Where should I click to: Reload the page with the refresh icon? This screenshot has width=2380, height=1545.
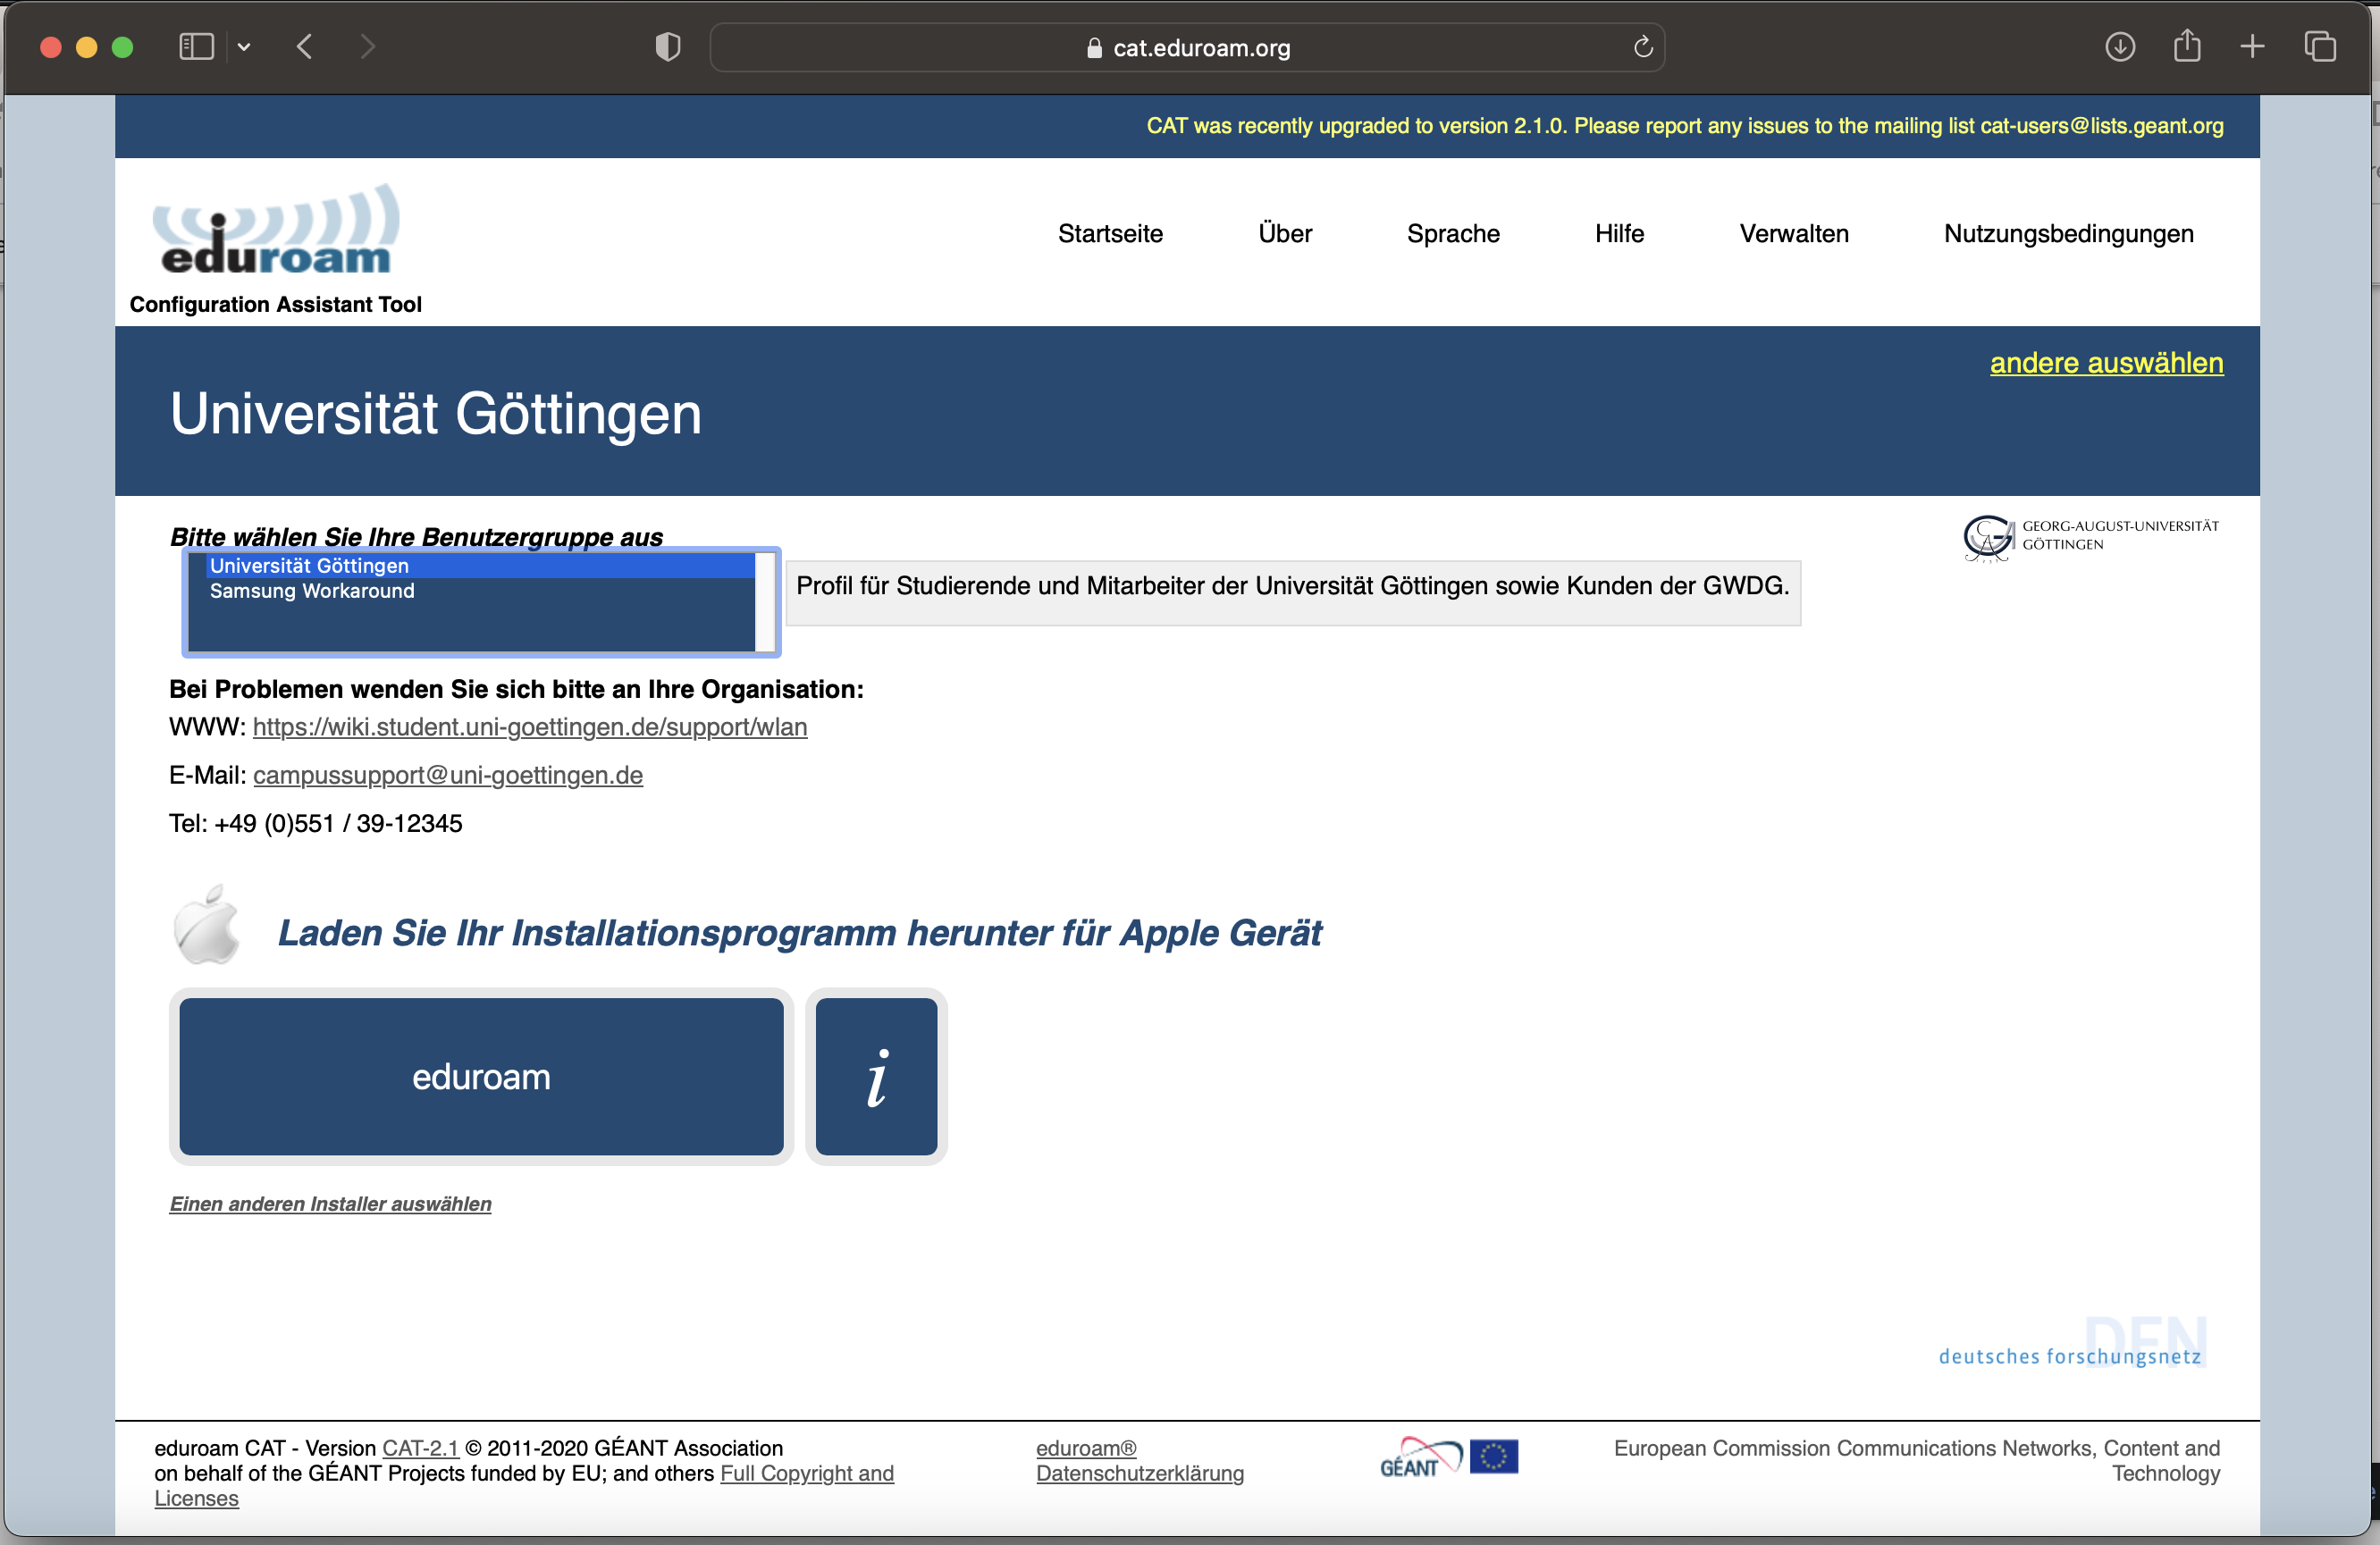1643,47
